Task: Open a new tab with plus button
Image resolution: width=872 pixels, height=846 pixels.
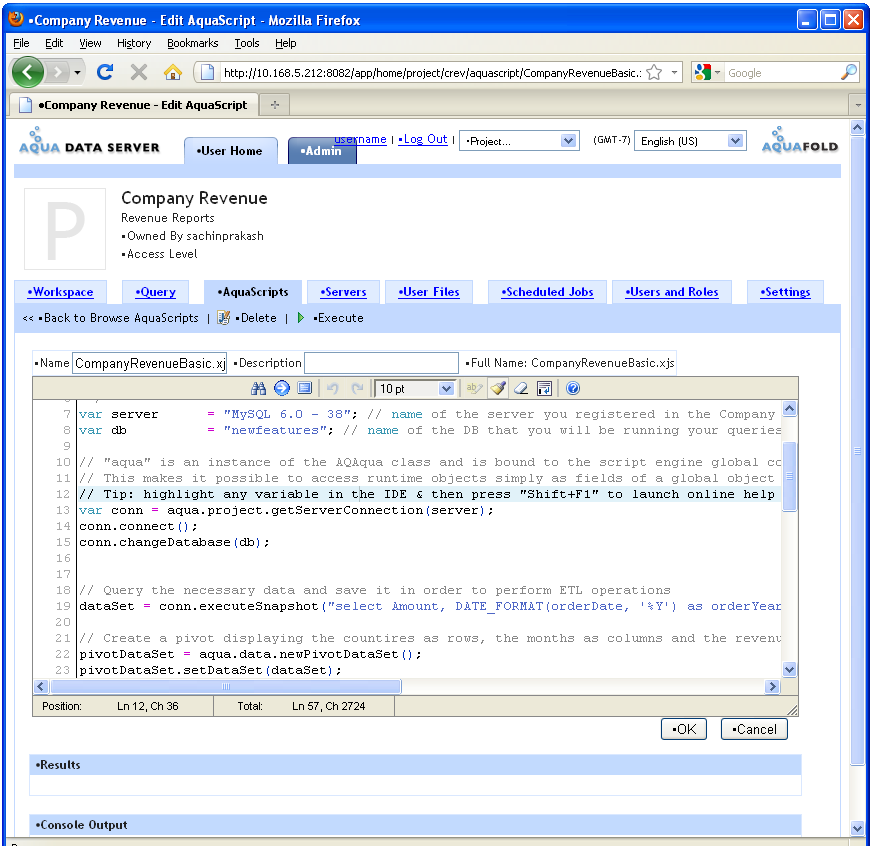Action: (x=275, y=105)
